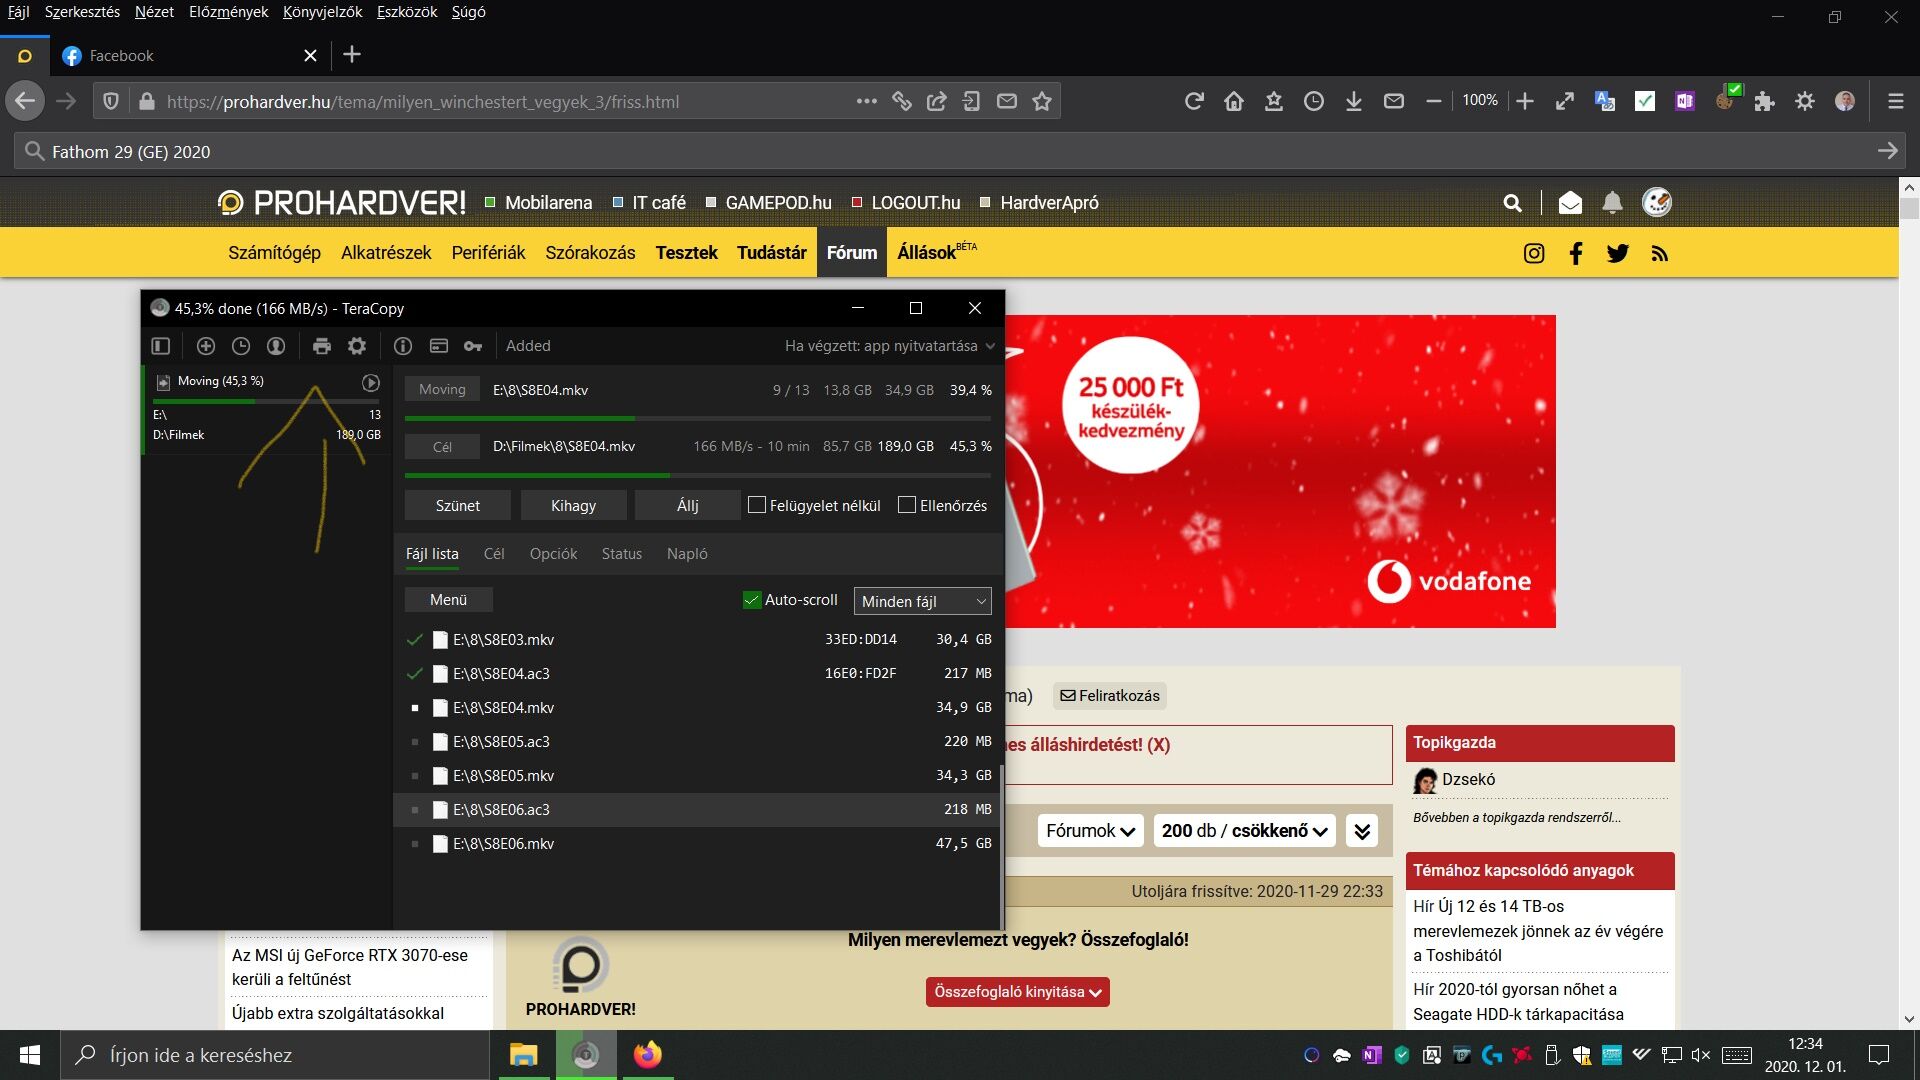
Task: Switch to Fájl lista tab
Action: 432,554
